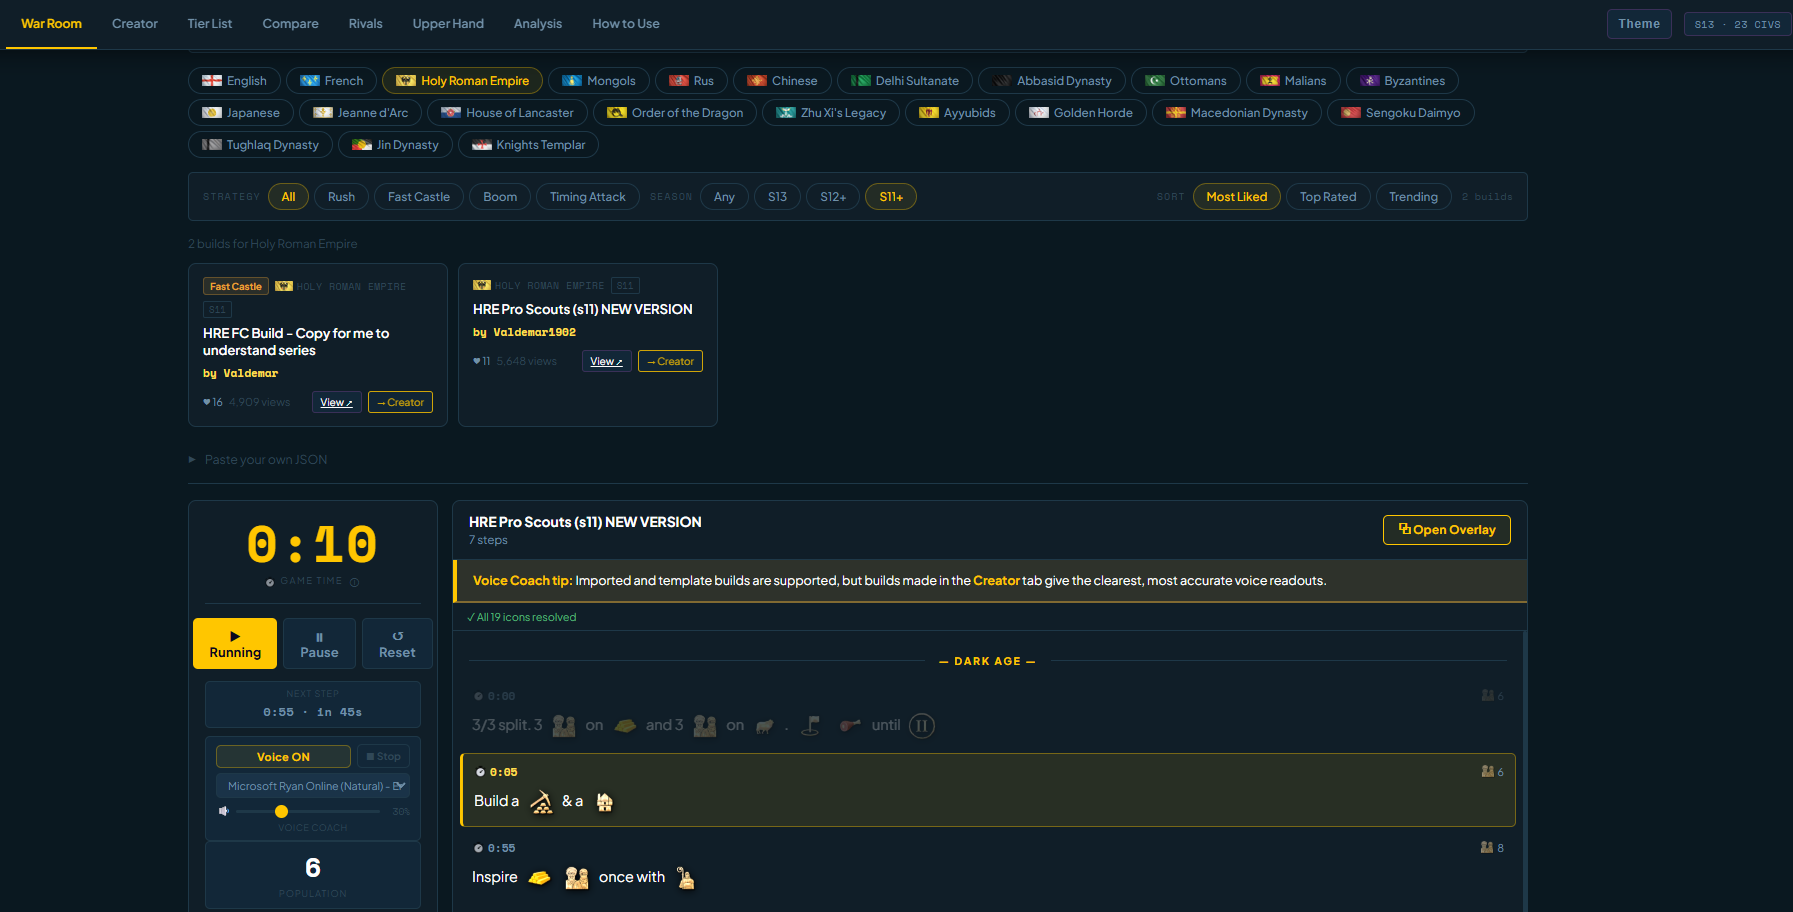Open the How to Use tab
1793x912 pixels.
coord(626,24)
